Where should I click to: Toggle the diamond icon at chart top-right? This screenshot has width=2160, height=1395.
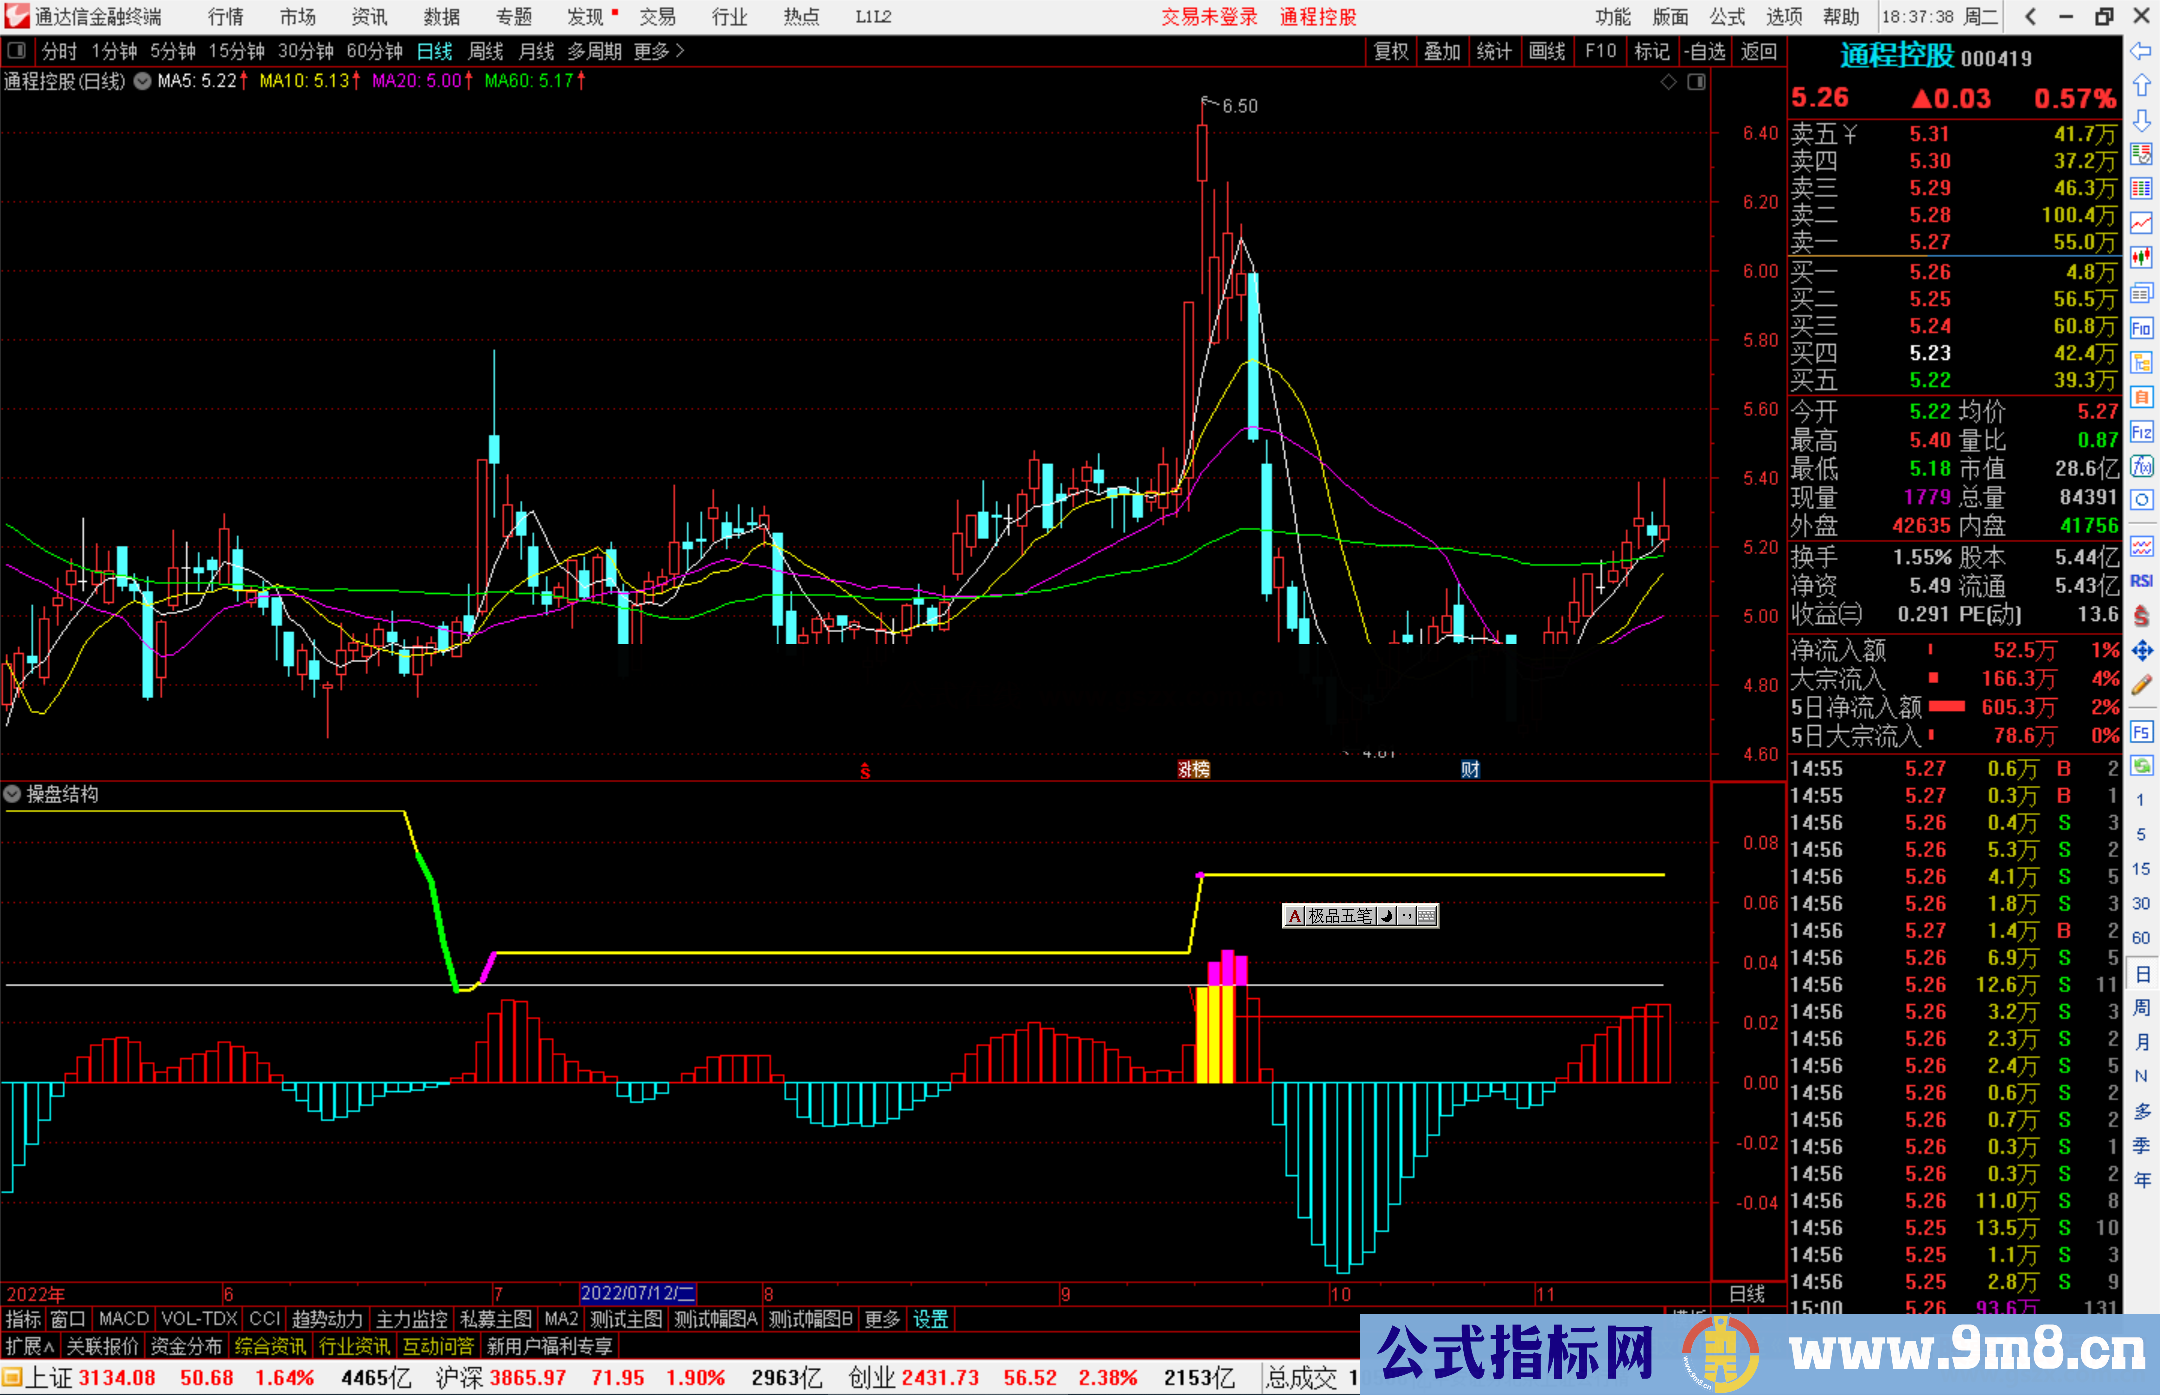(1668, 82)
